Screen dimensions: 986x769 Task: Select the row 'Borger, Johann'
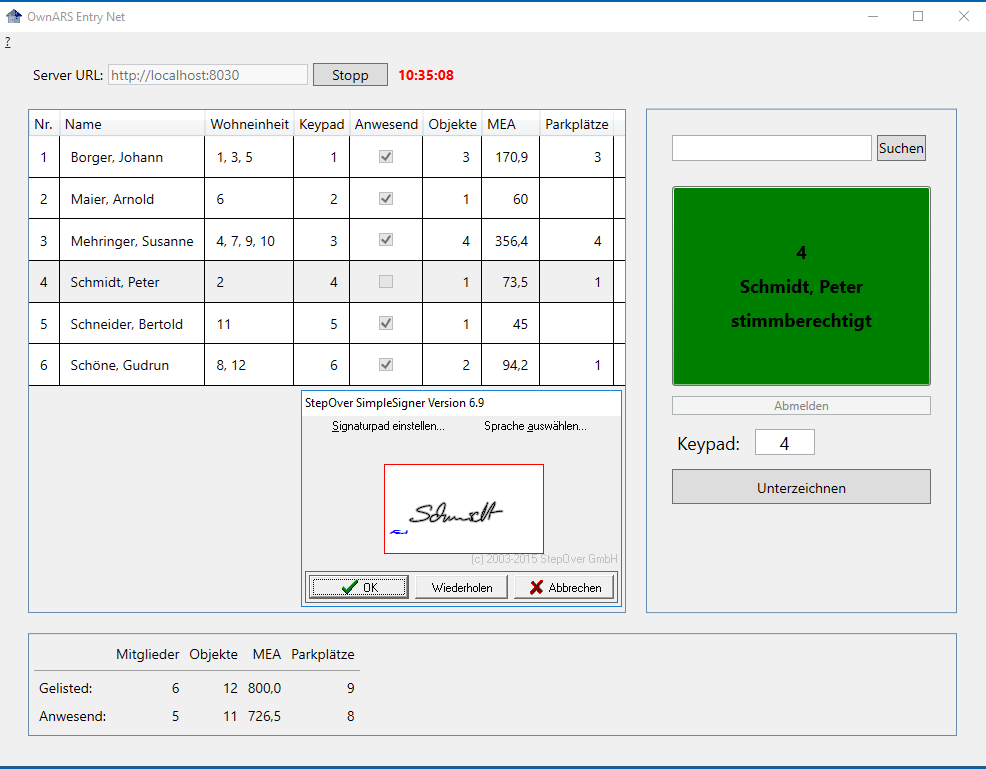click(327, 157)
